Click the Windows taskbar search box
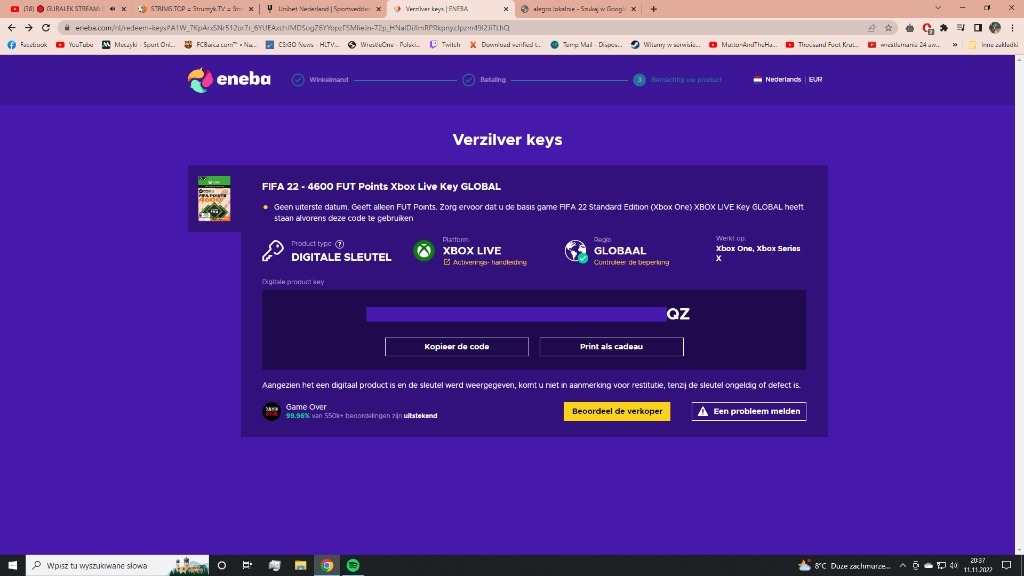Screen dimensions: 1024x576 click(x=118, y=566)
